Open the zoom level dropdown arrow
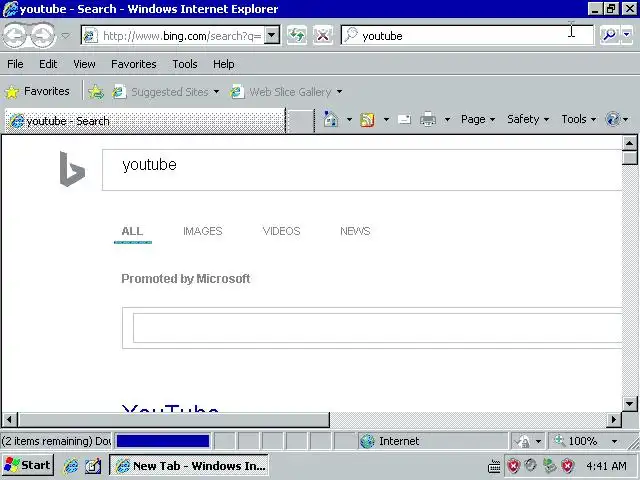Screen dimensions: 640x480 [x=614, y=441]
